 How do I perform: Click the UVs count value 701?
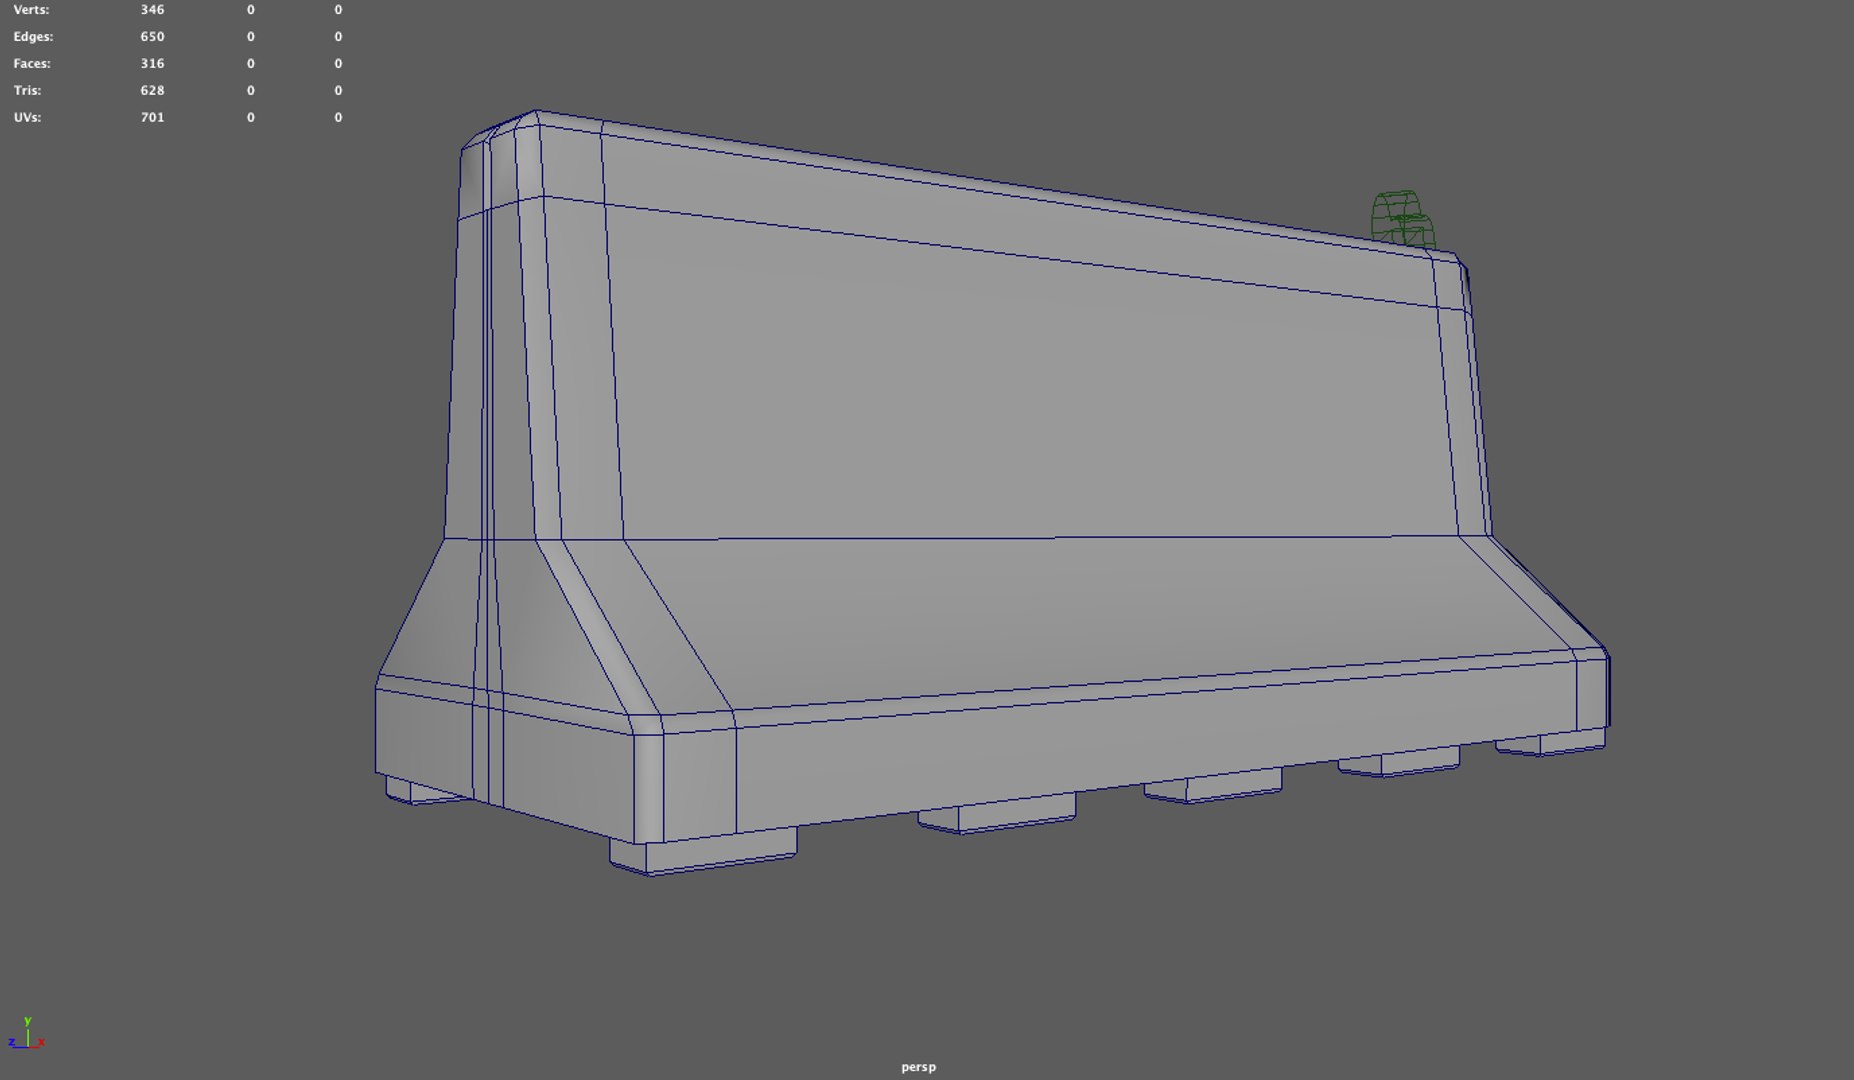pyautogui.click(x=152, y=117)
